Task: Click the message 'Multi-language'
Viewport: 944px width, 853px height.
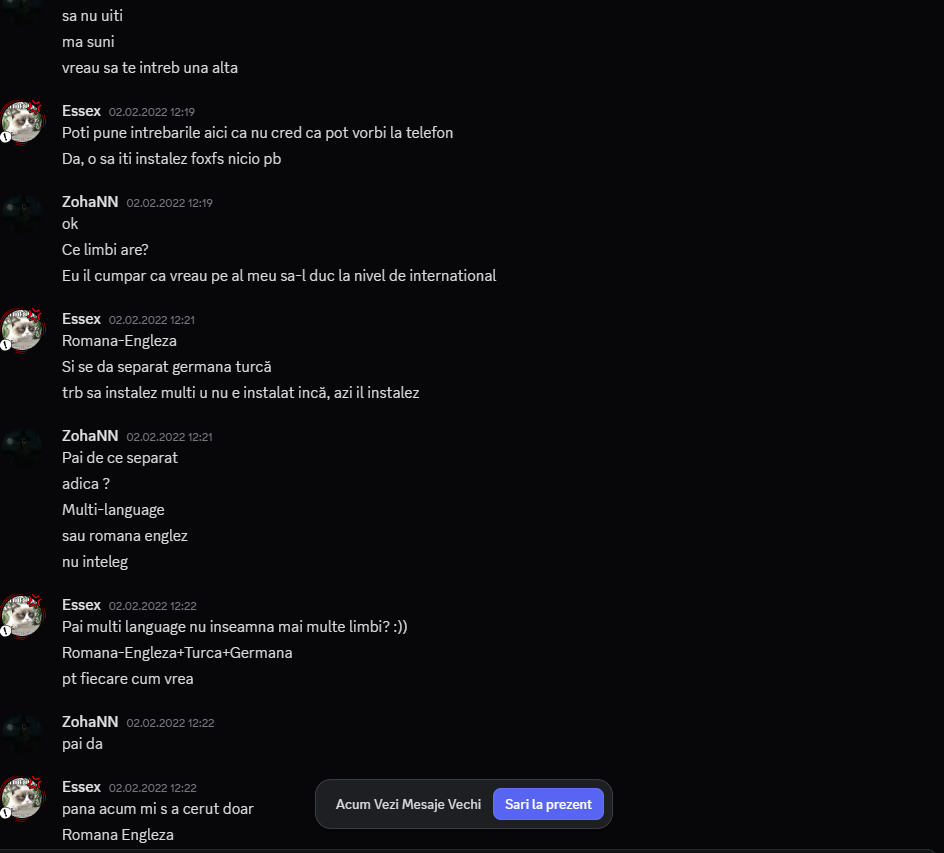Action: coord(113,510)
